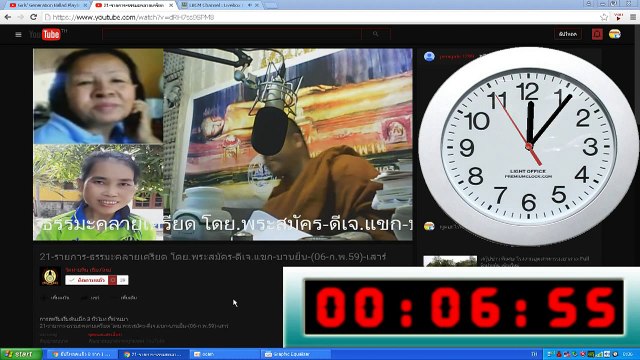Open the YouTube account avatar menu
Image resolution: width=640 pixels, height=360 pixels.
pos(615,34)
